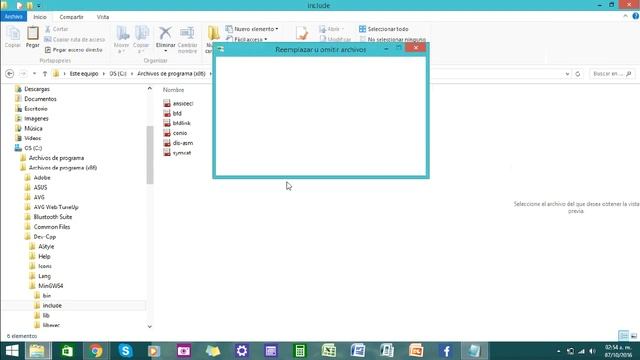Open Google Chrome from the taskbar
Screen dimensions: 640x360
[x=96, y=351]
